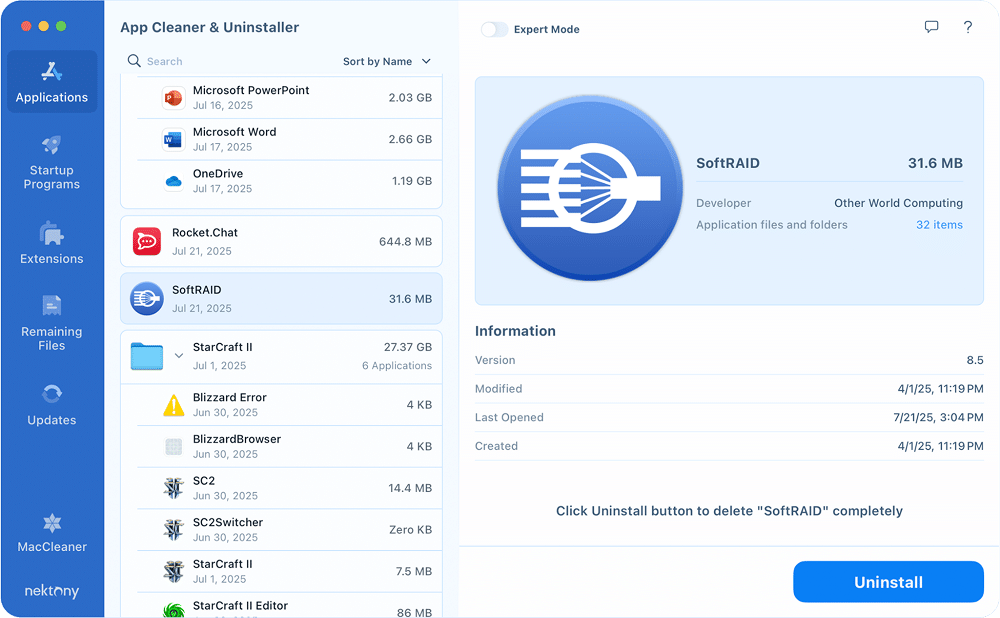Open help with the question mark

point(967,27)
